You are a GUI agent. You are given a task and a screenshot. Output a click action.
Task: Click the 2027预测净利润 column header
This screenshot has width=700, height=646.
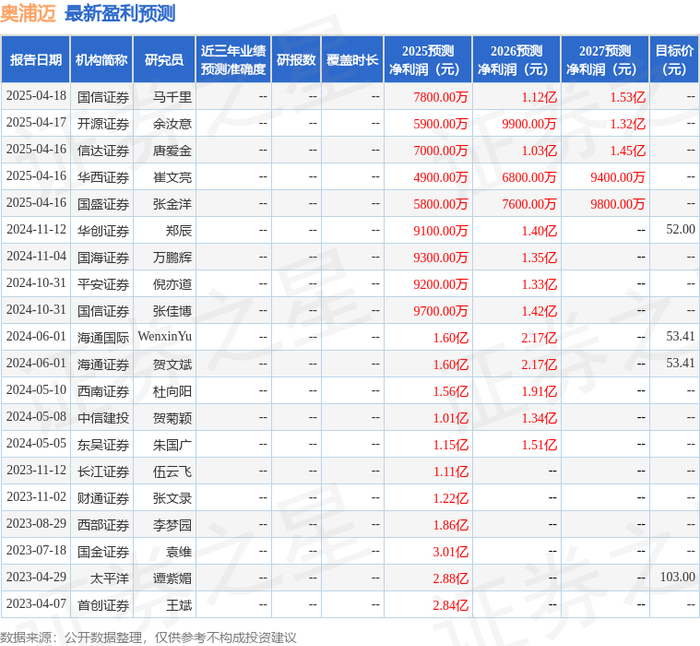click(604, 59)
